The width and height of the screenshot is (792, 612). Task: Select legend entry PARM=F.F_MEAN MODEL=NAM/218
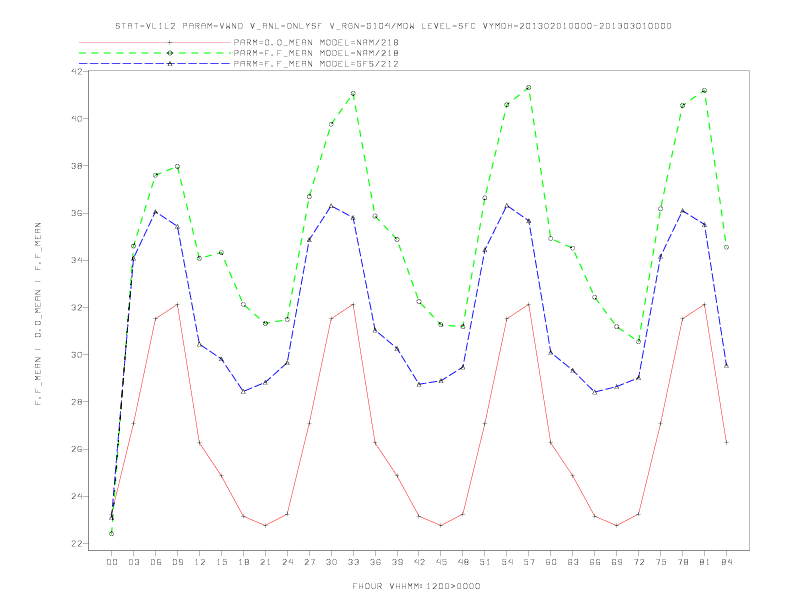pyautogui.click(x=316, y=53)
